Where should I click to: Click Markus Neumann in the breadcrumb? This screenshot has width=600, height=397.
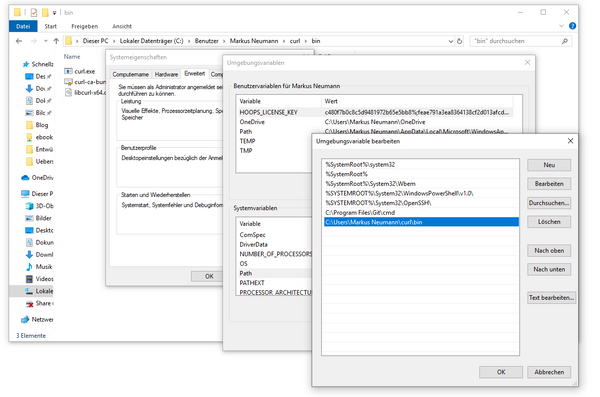(x=254, y=41)
